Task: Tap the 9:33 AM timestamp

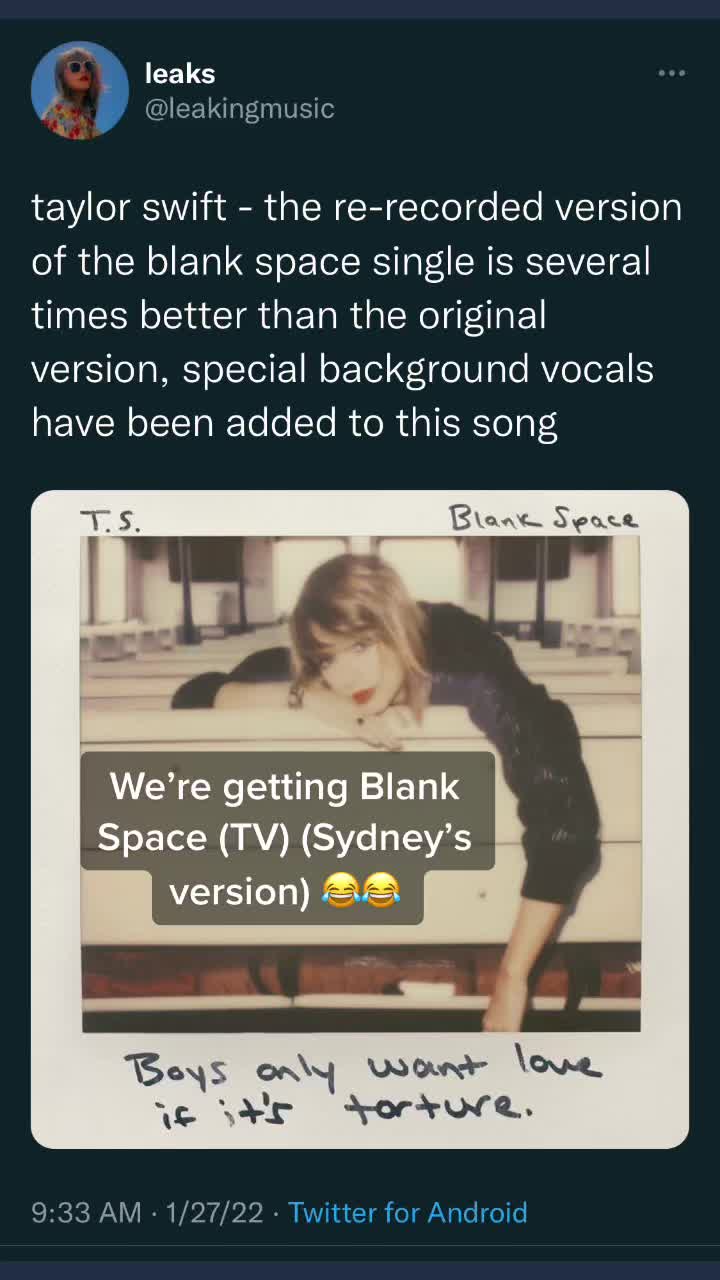Action: pyautogui.click(x=86, y=1213)
